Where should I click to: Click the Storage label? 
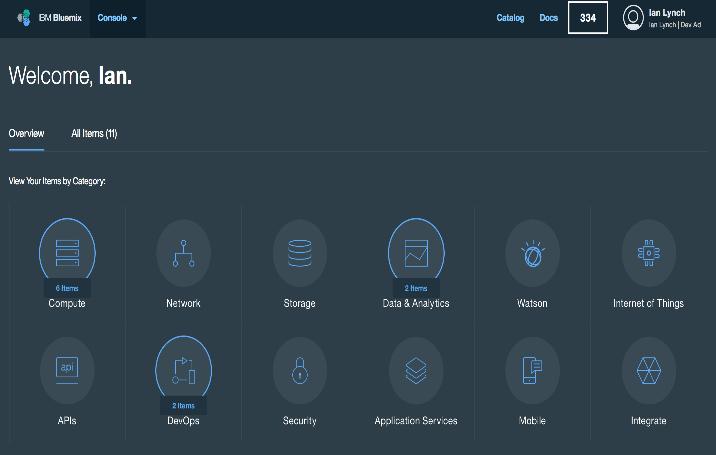tap(300, 303)
